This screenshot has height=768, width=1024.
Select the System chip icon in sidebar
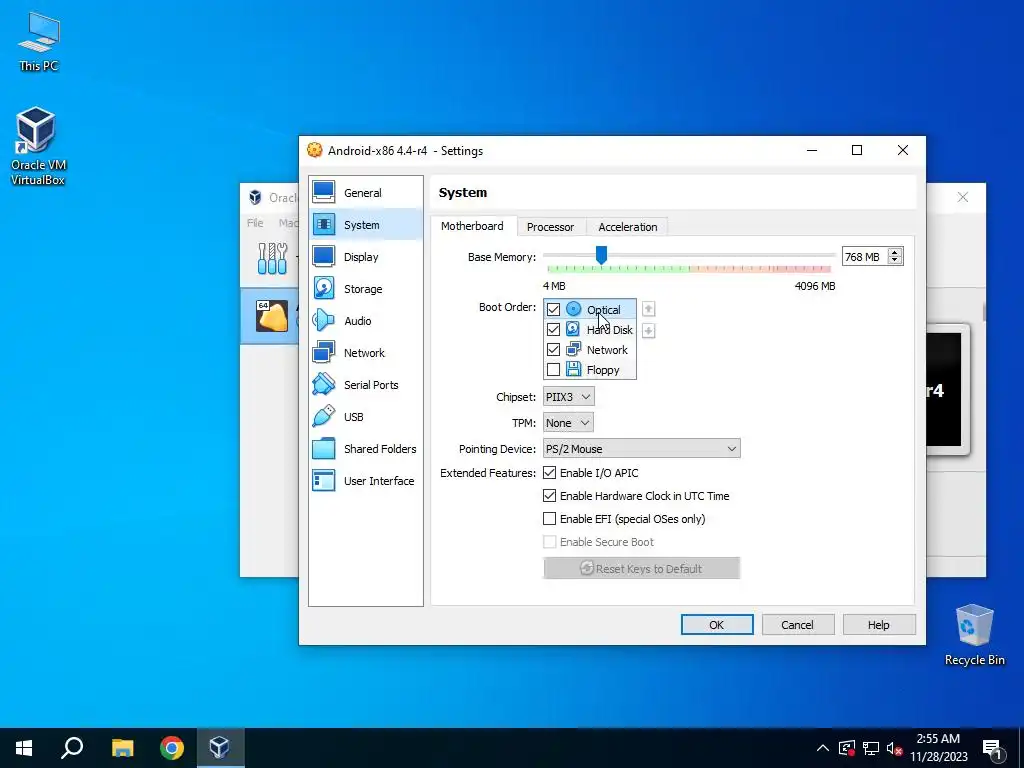323,224
